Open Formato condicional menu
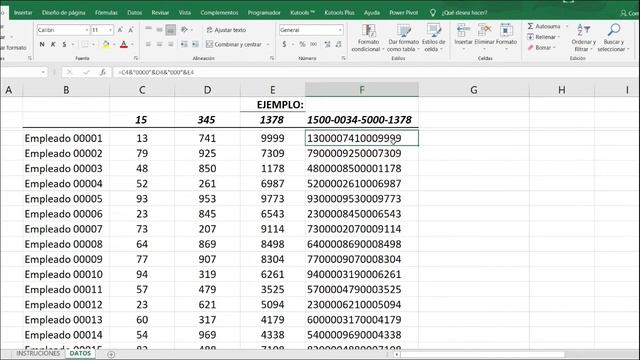Viewport: 640px width, 360px height. 368,38
